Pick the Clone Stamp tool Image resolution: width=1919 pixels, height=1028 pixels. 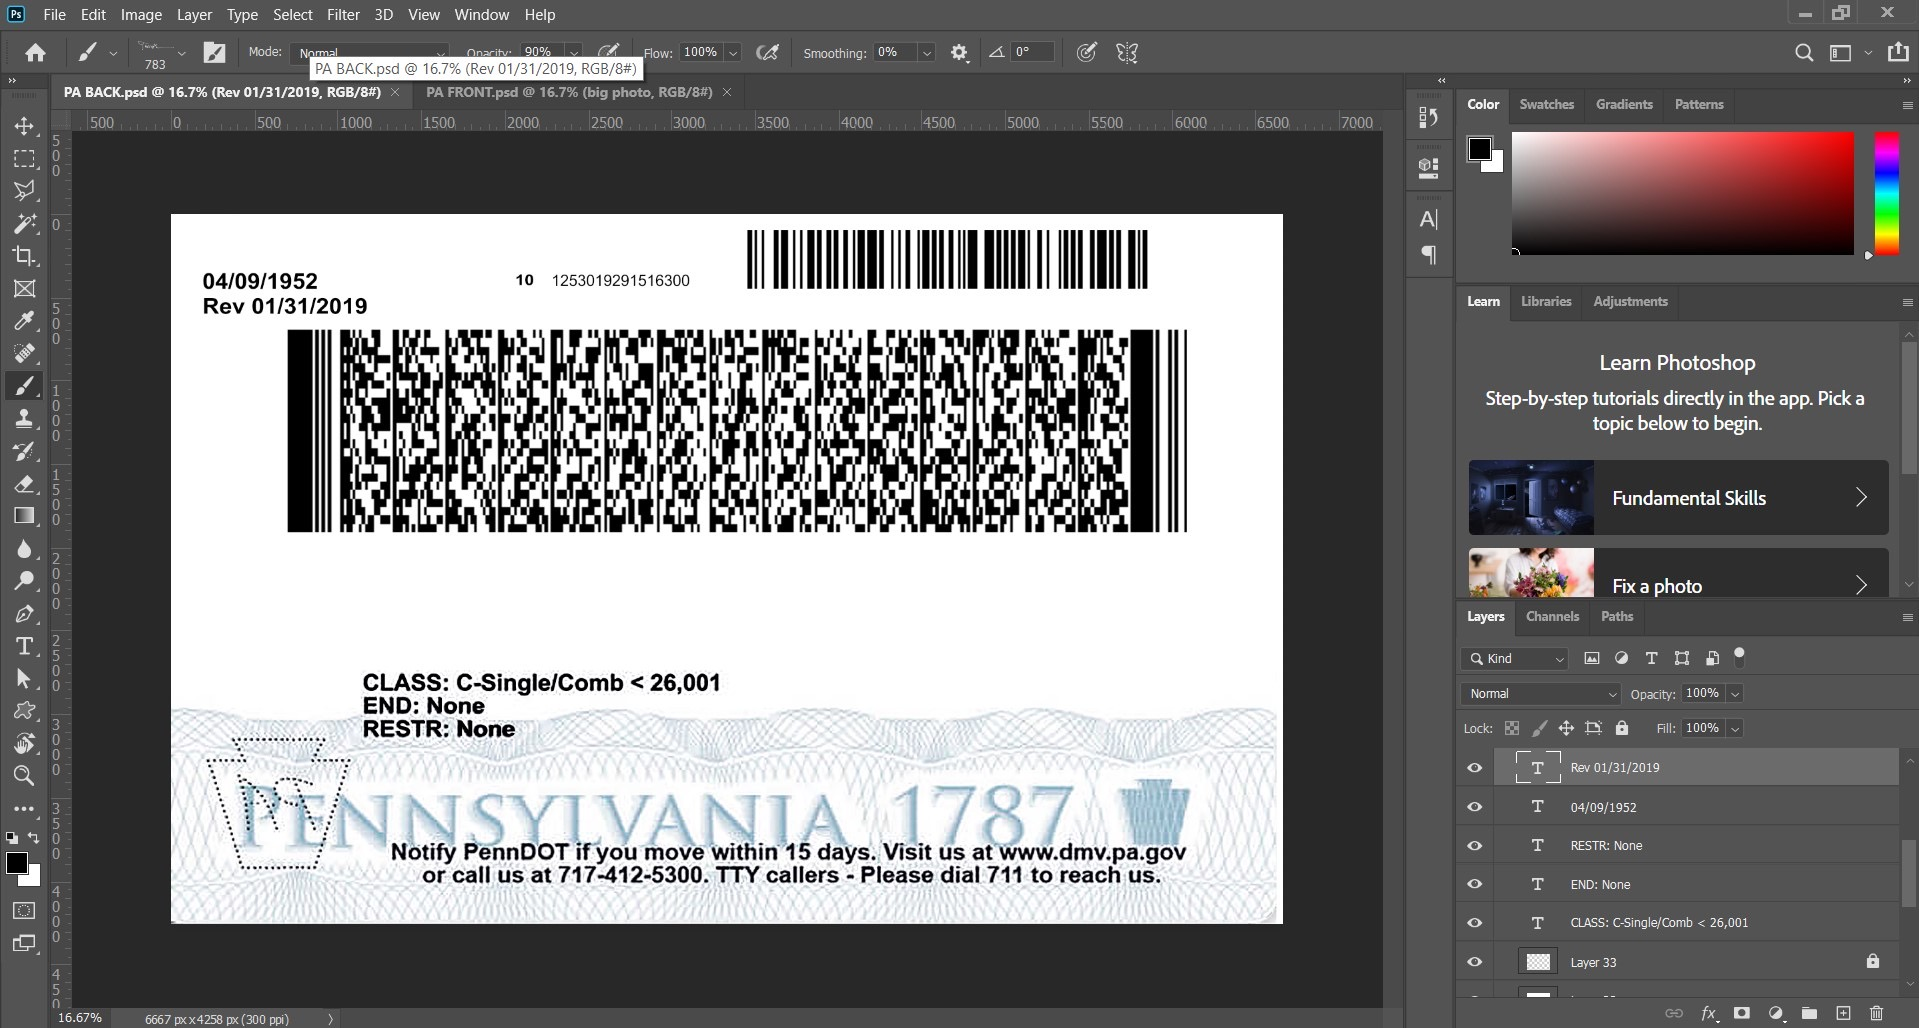pos(25,418)
